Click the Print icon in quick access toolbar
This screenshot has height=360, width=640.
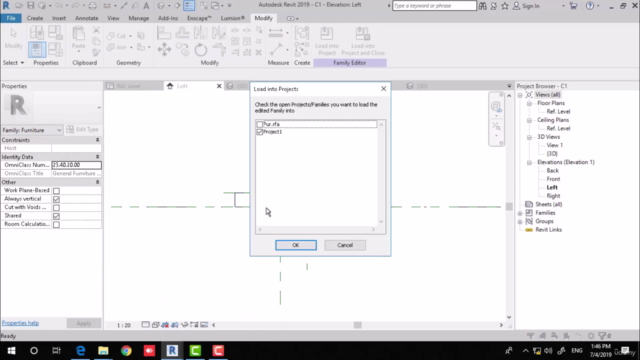click(x=93, y=6)
